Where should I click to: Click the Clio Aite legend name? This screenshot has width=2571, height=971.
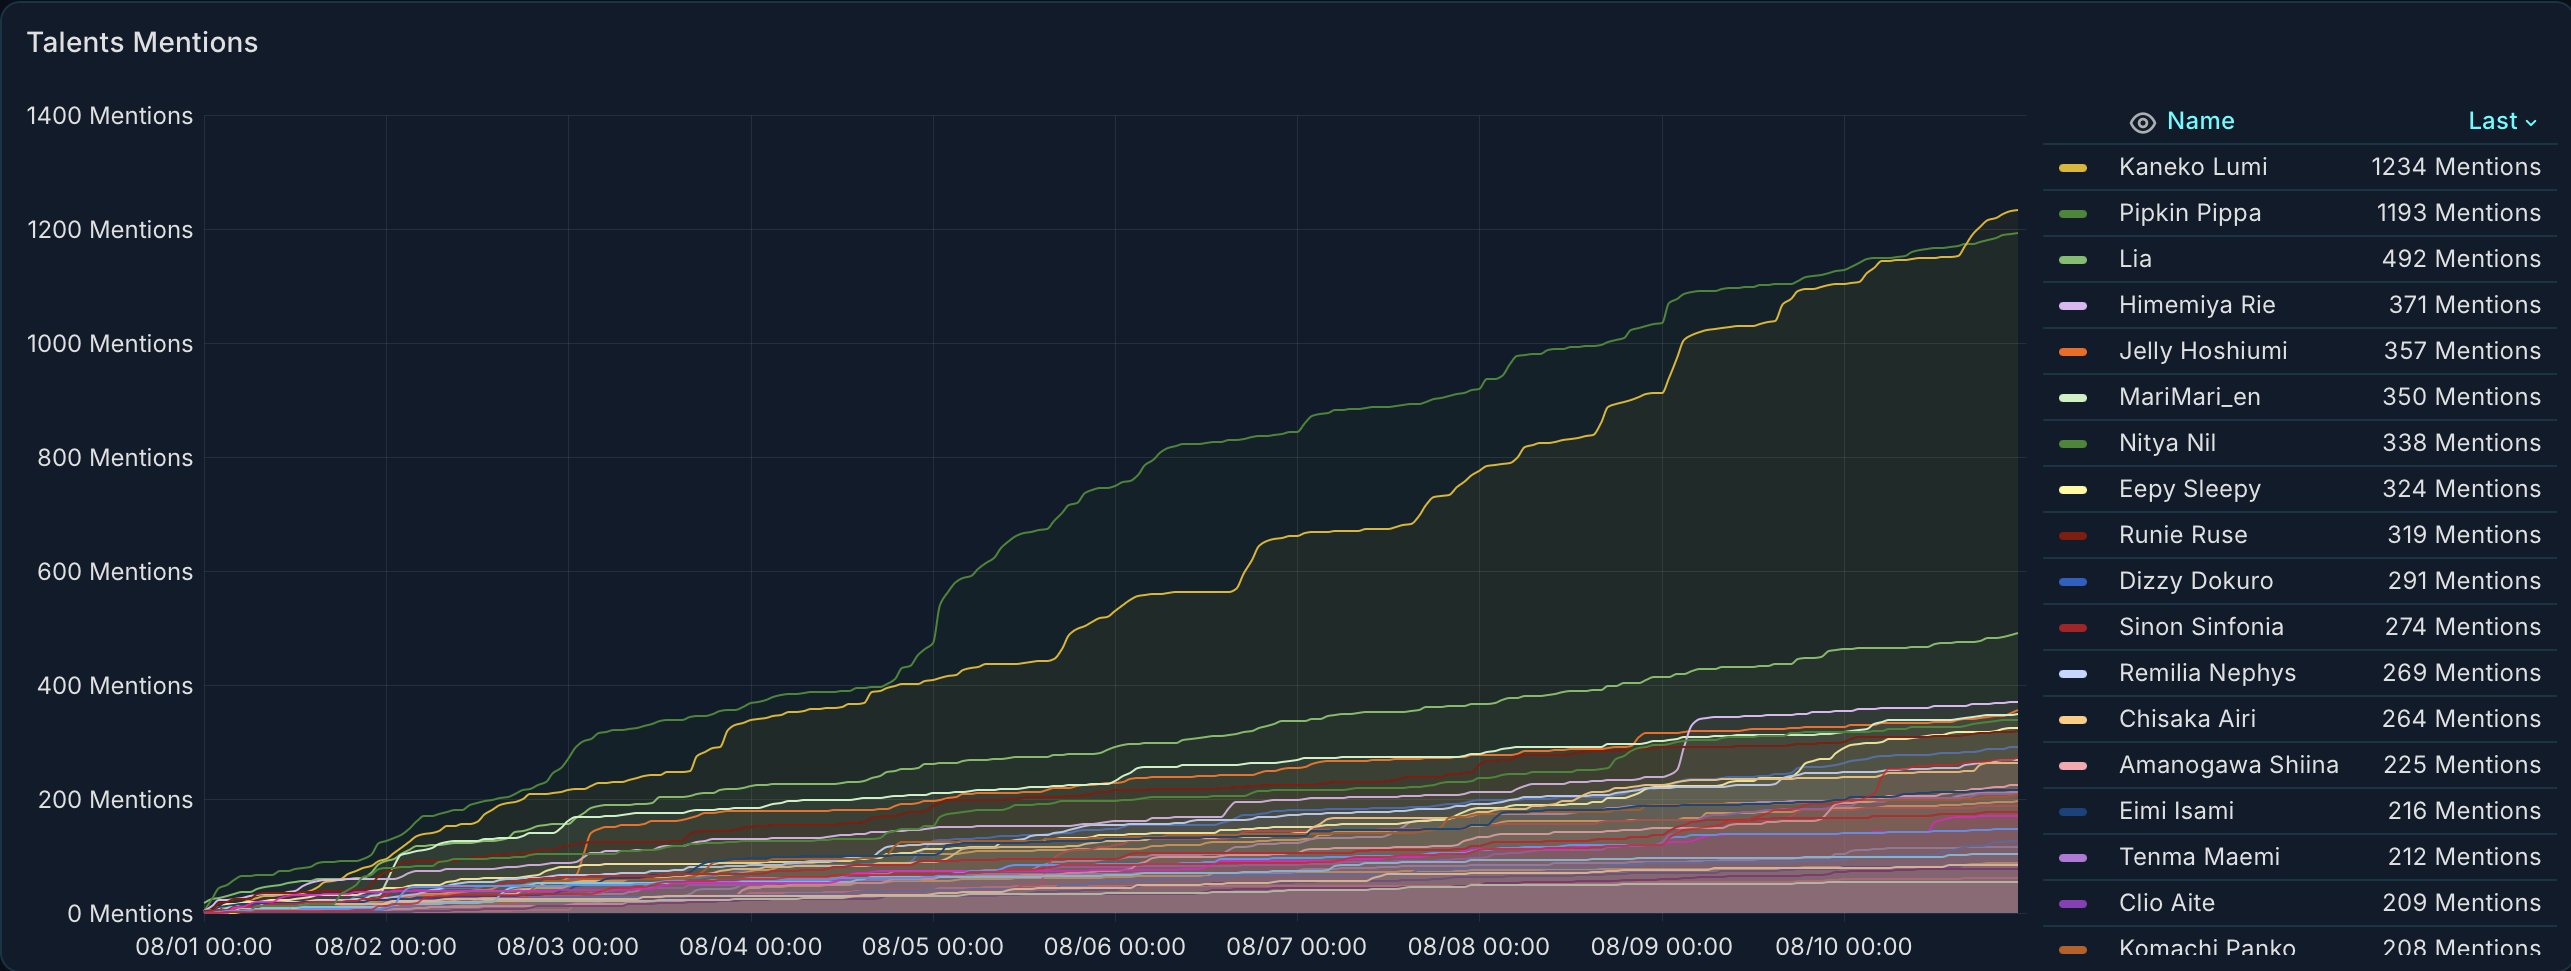(2167, 903)
